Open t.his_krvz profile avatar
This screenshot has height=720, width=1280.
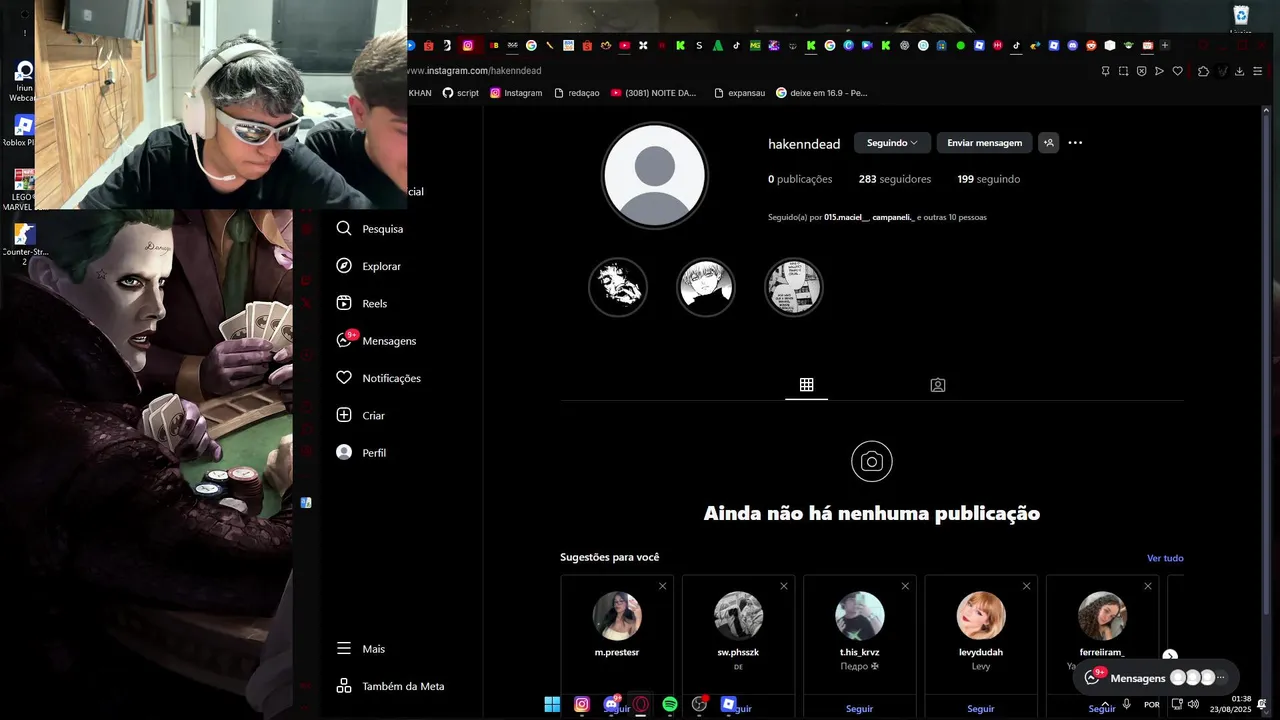tap(860, 616)
